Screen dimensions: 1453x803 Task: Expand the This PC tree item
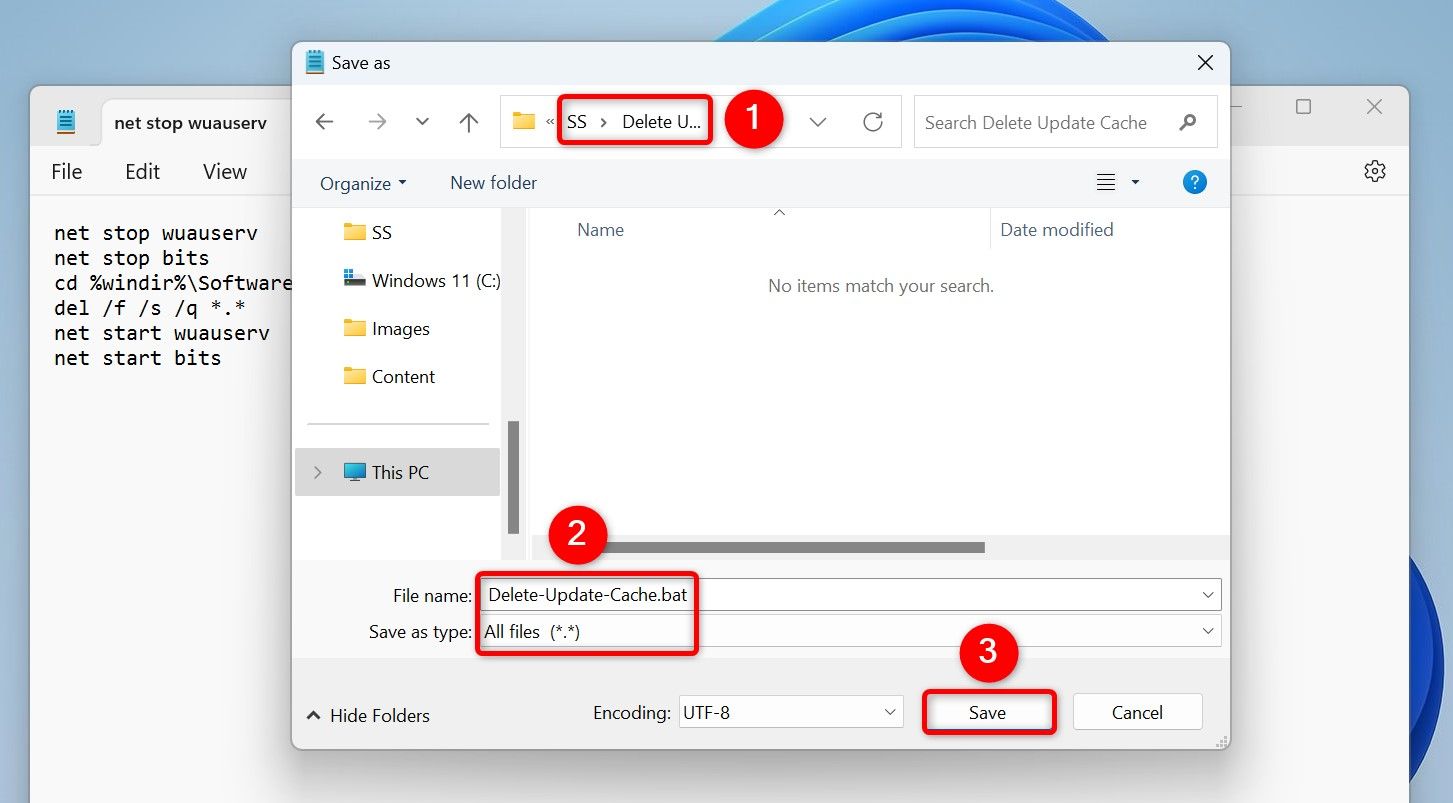[318, 471]
